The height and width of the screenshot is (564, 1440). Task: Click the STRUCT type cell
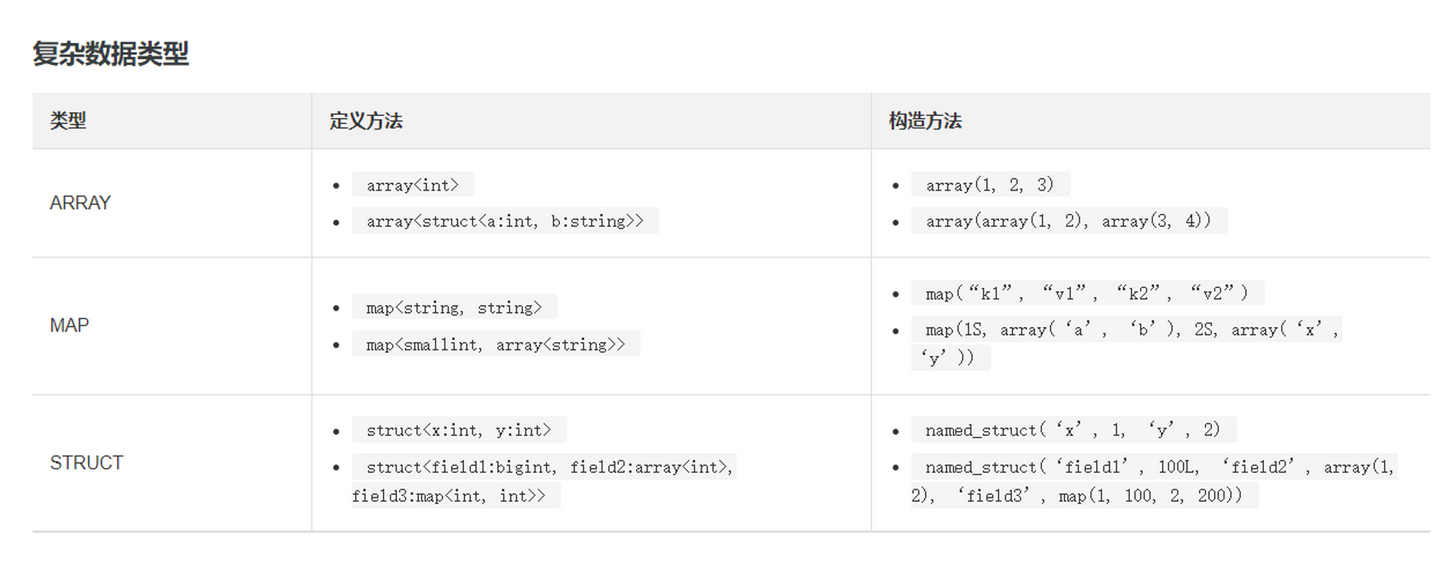[x=86, y=463]
